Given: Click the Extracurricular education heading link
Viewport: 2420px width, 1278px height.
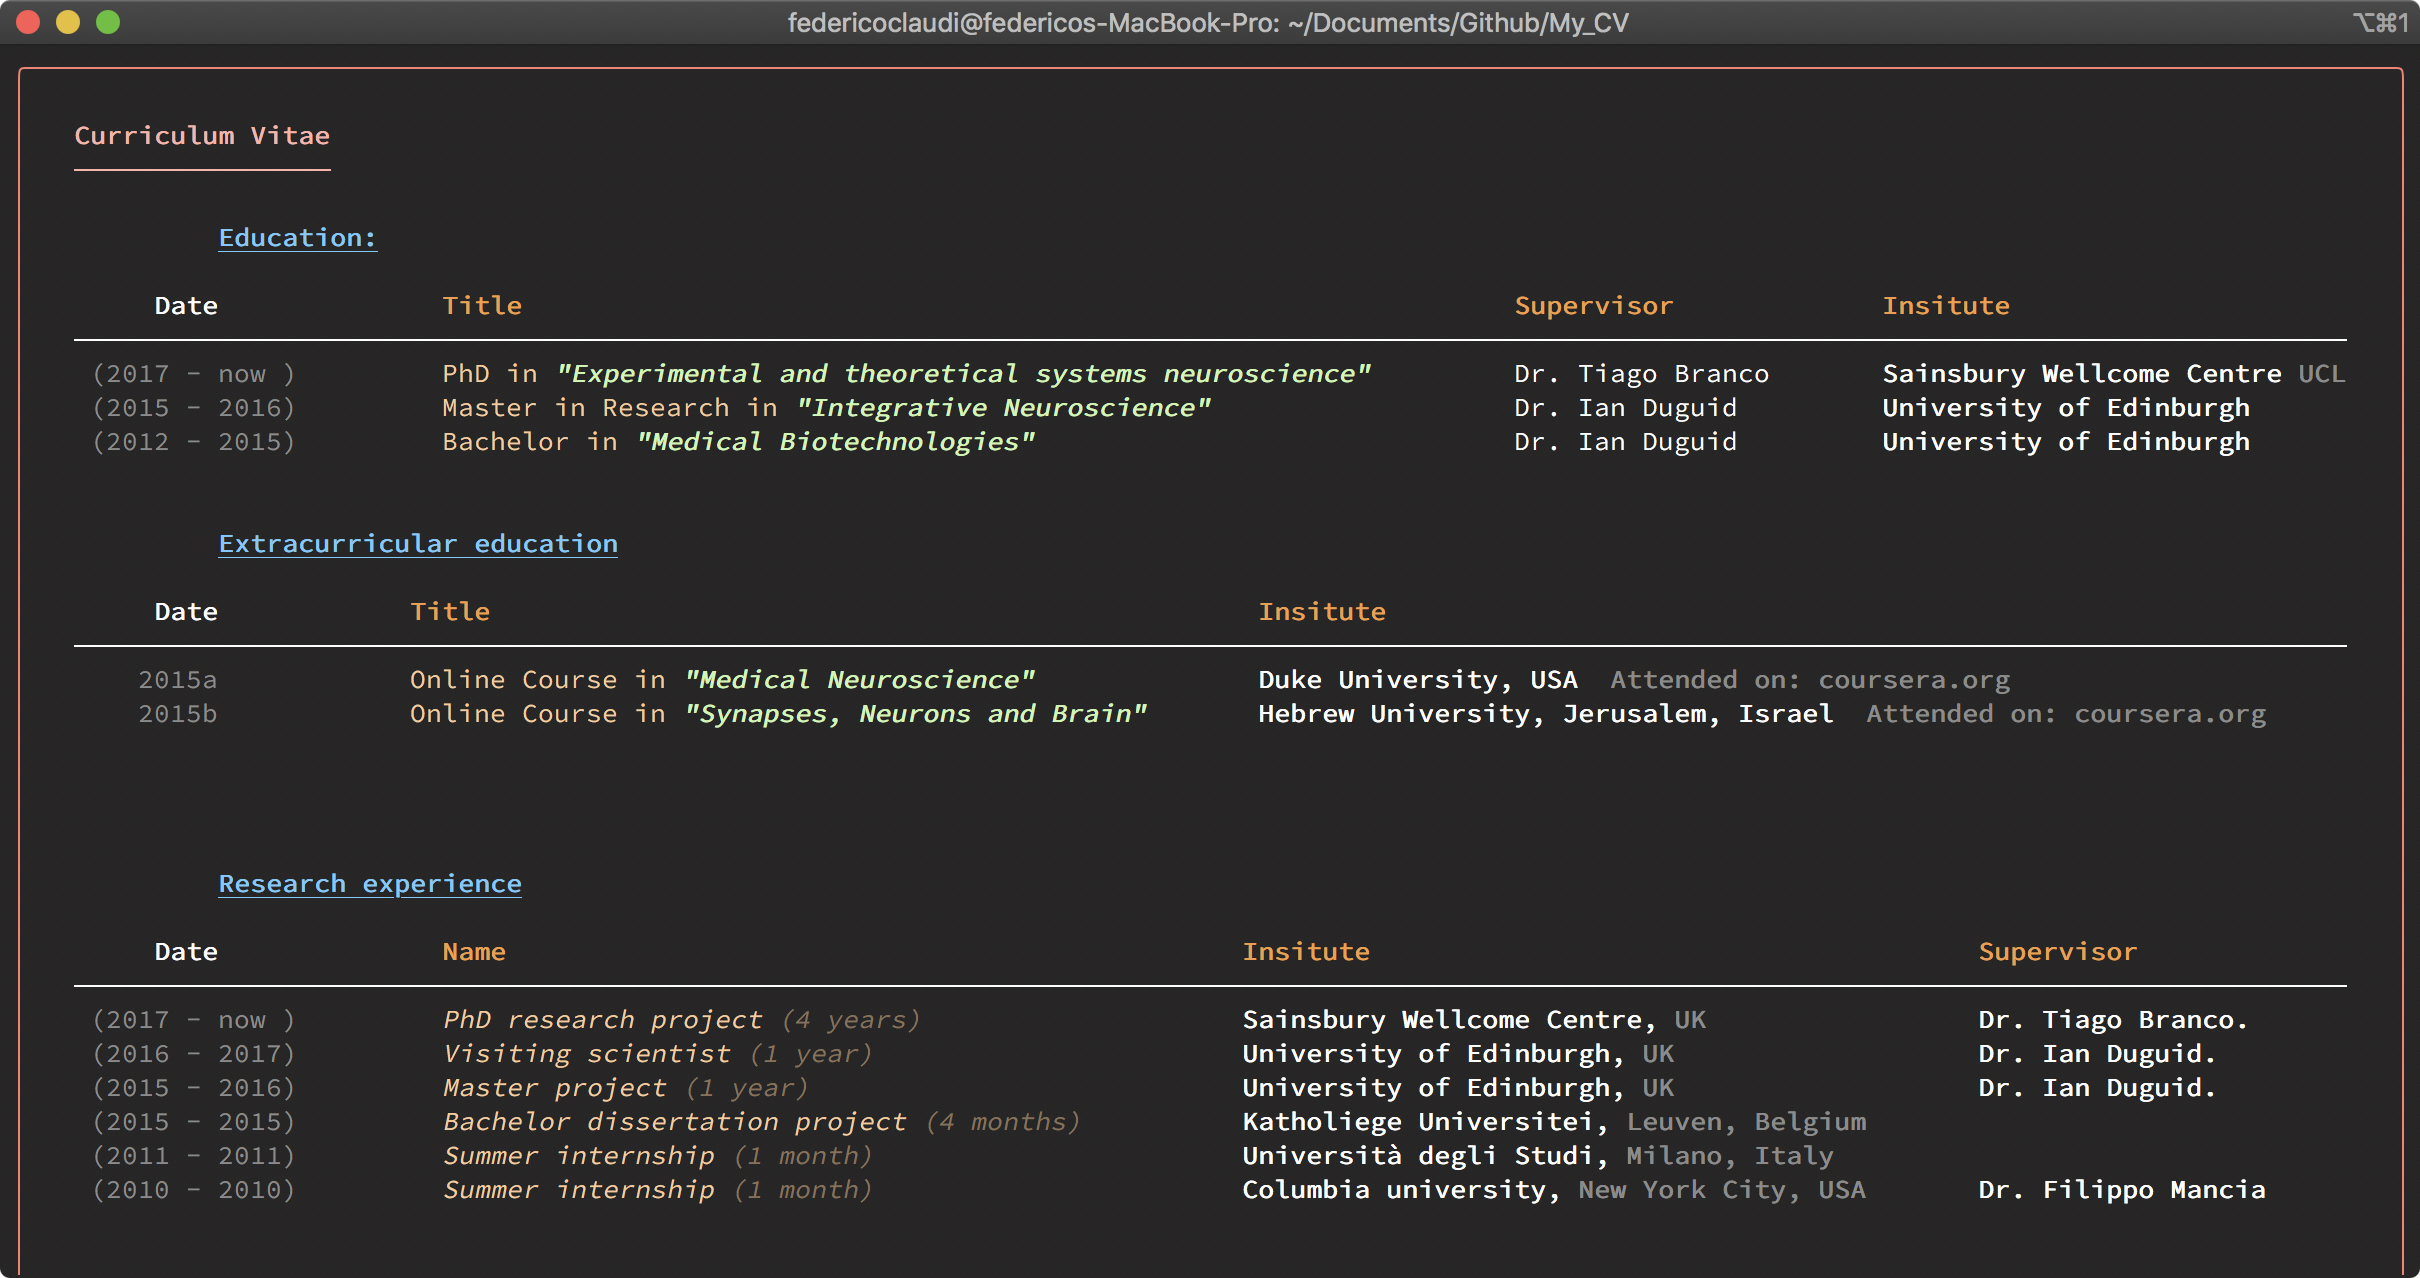Looking at the screenshot, I should click(x=418, y=544).
